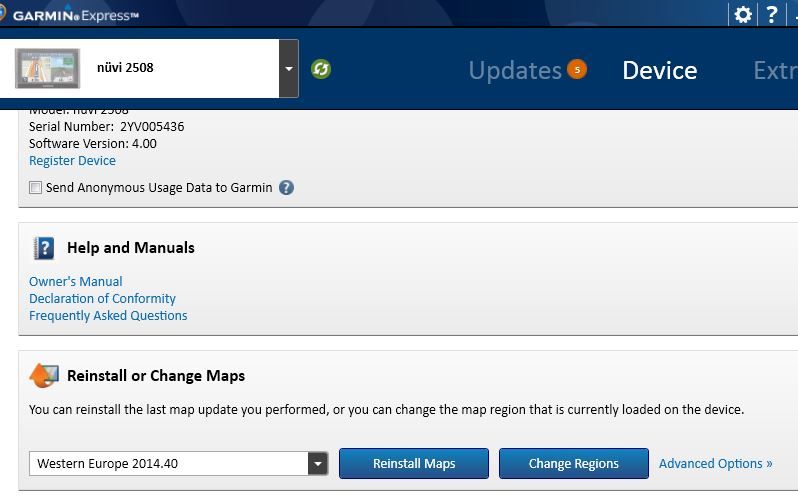Open the Owner's Manual link
The image size is (798, 496).
75,281
